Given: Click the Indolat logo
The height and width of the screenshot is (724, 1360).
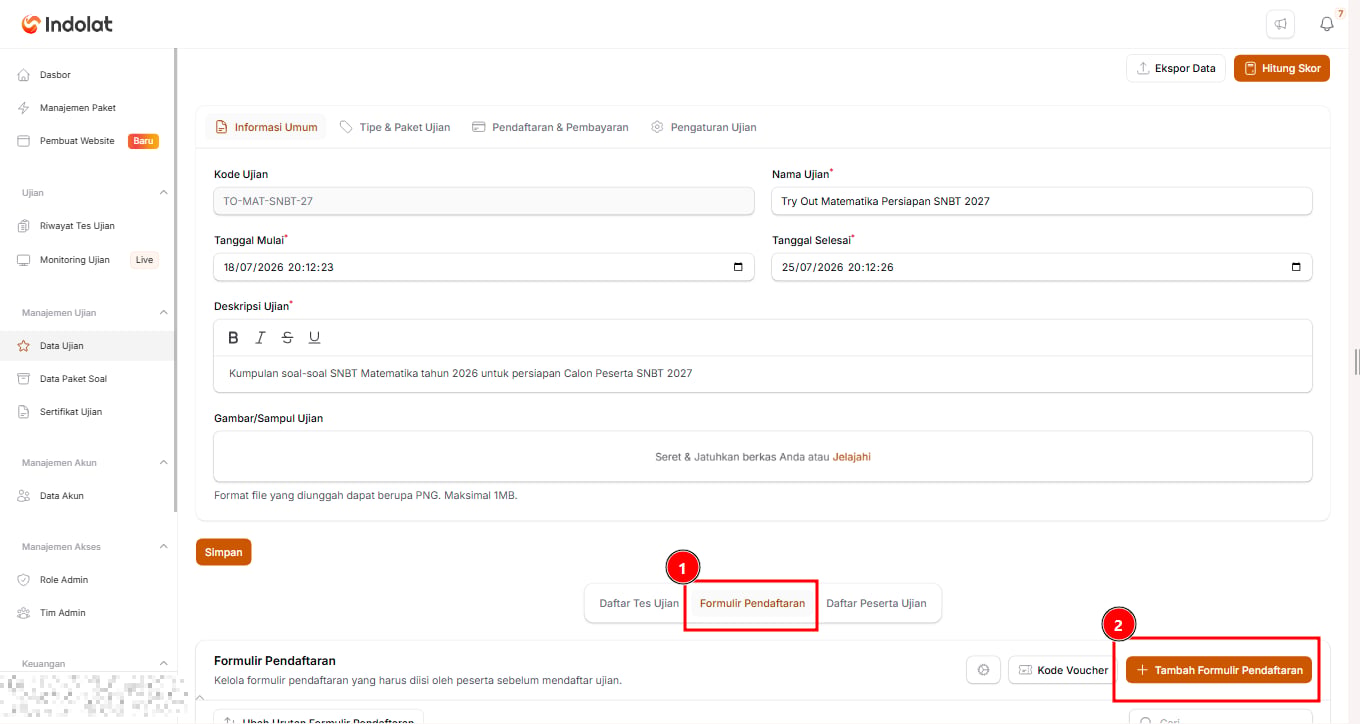Looking at the screenshot, I should pyautogui.click(x=66, y=24).
